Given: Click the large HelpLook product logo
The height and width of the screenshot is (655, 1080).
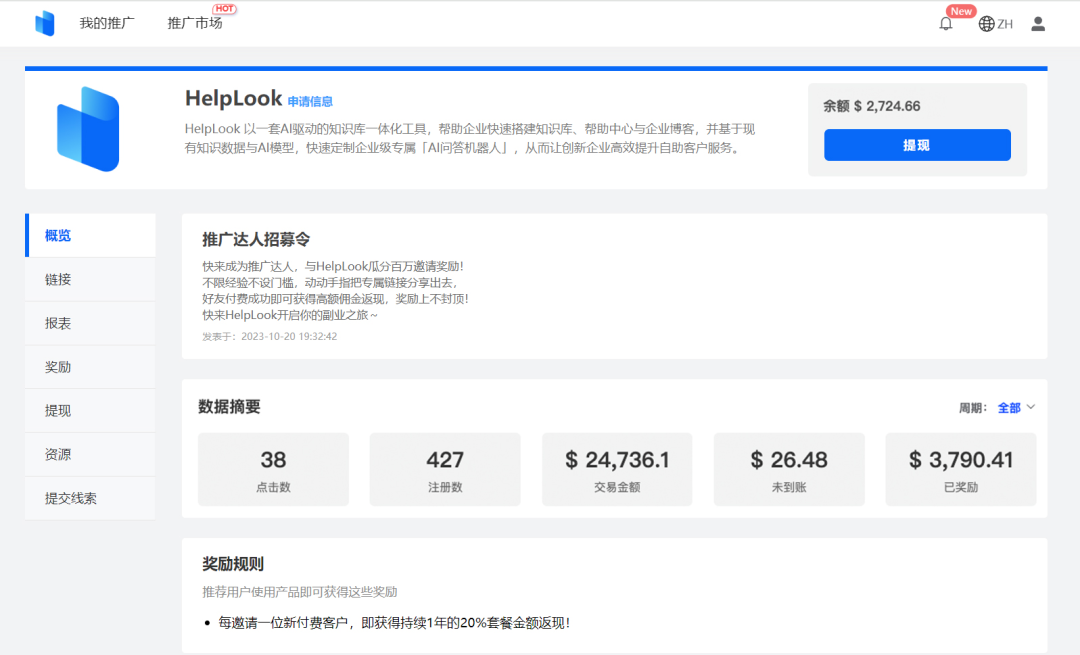Looking at the screenshot, I should 88,129.
